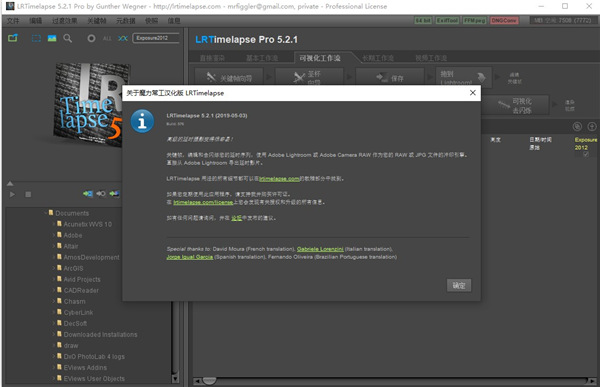
Task: Expand the Avid Projects folder
Action: tap(54, 279)
